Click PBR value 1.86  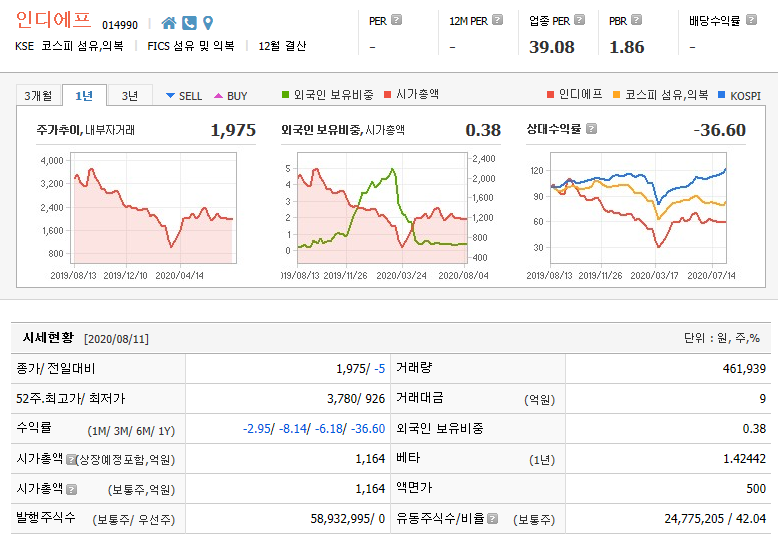627,47
